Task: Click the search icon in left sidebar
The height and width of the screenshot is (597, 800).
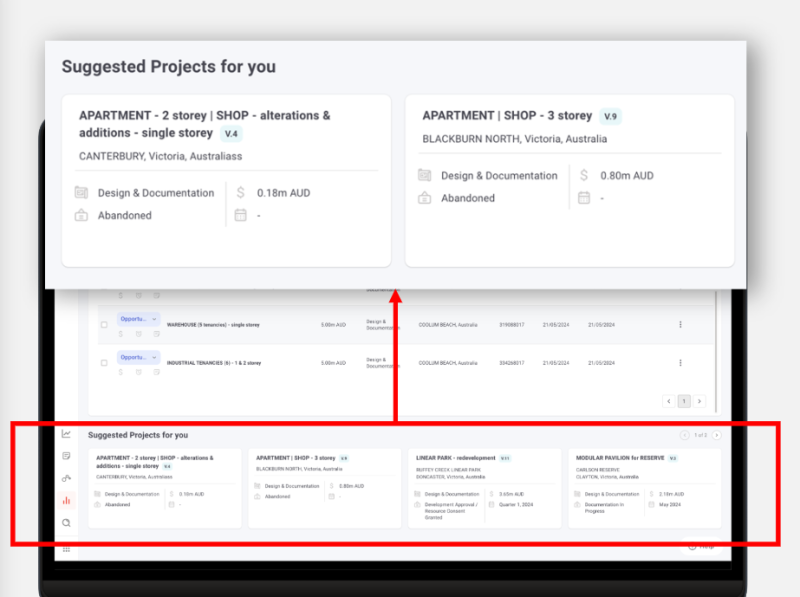Action: pyautogui.click(x=66, y=522)
